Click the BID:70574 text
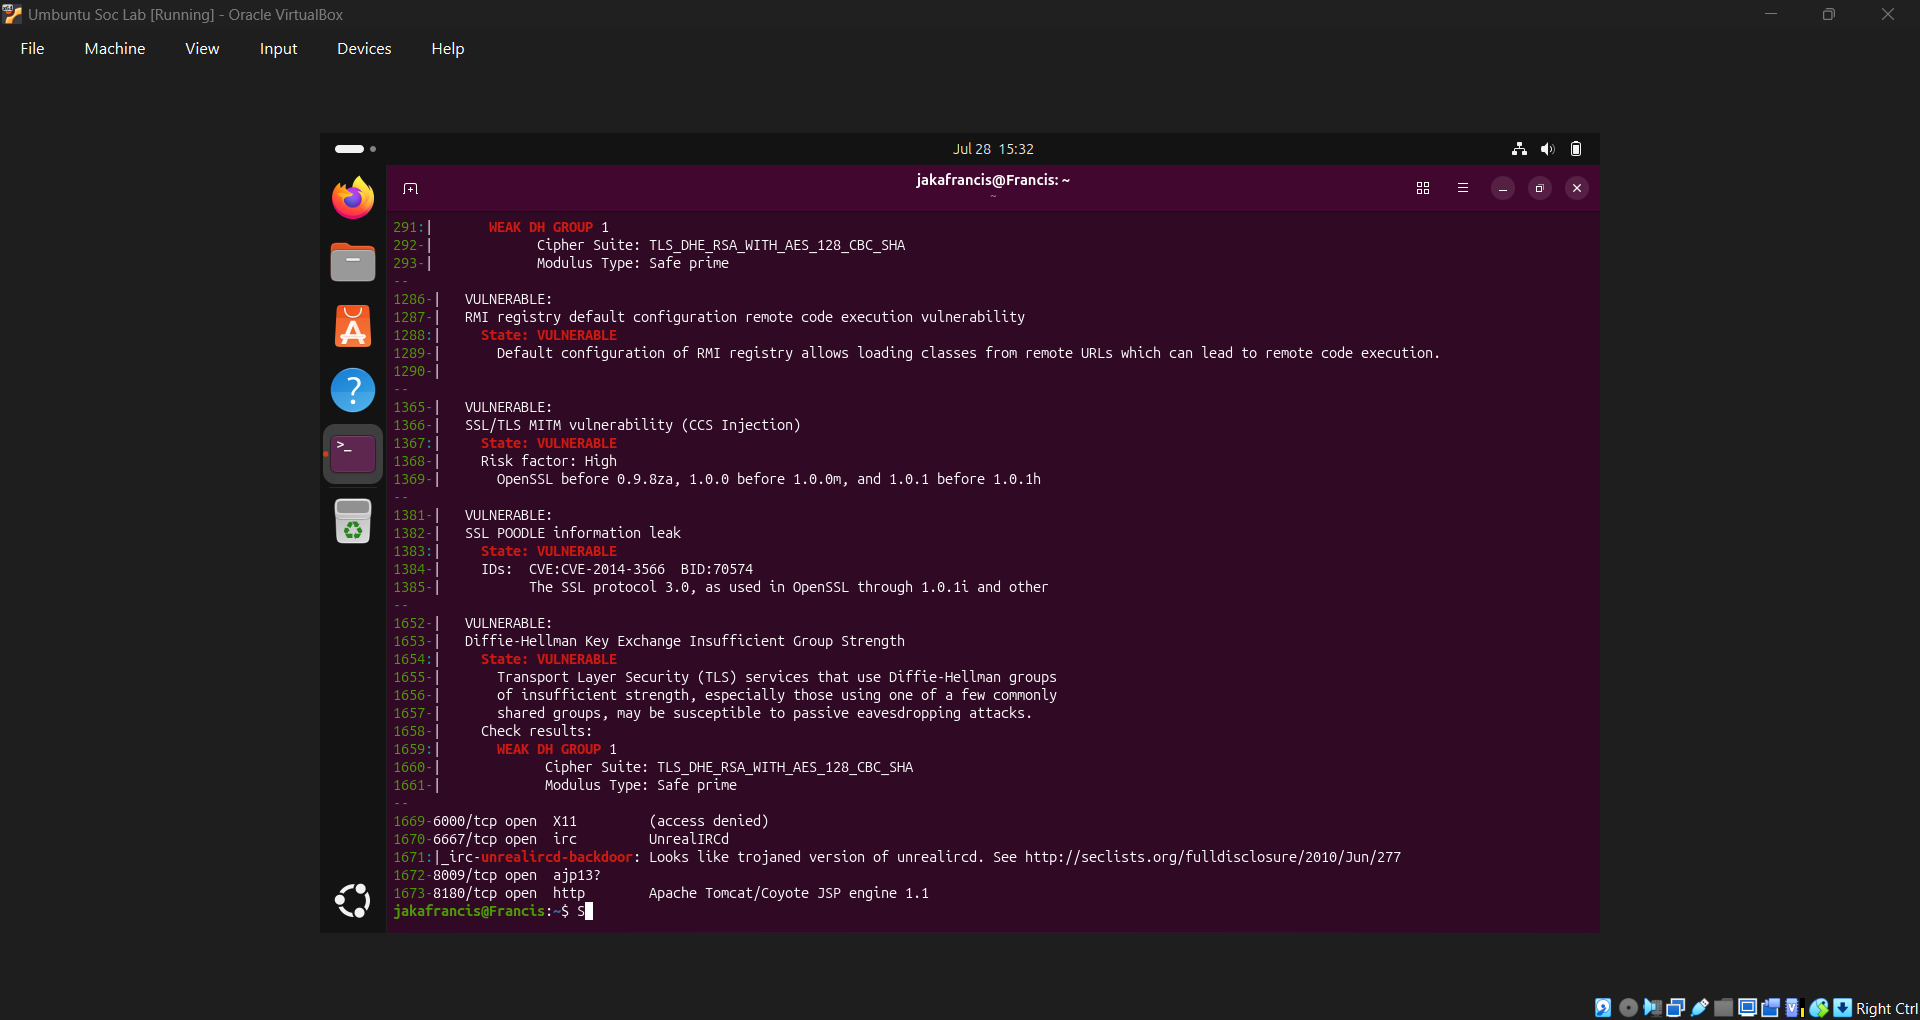This screenshot has width=1920, height=1020. (x=717, y=569)
